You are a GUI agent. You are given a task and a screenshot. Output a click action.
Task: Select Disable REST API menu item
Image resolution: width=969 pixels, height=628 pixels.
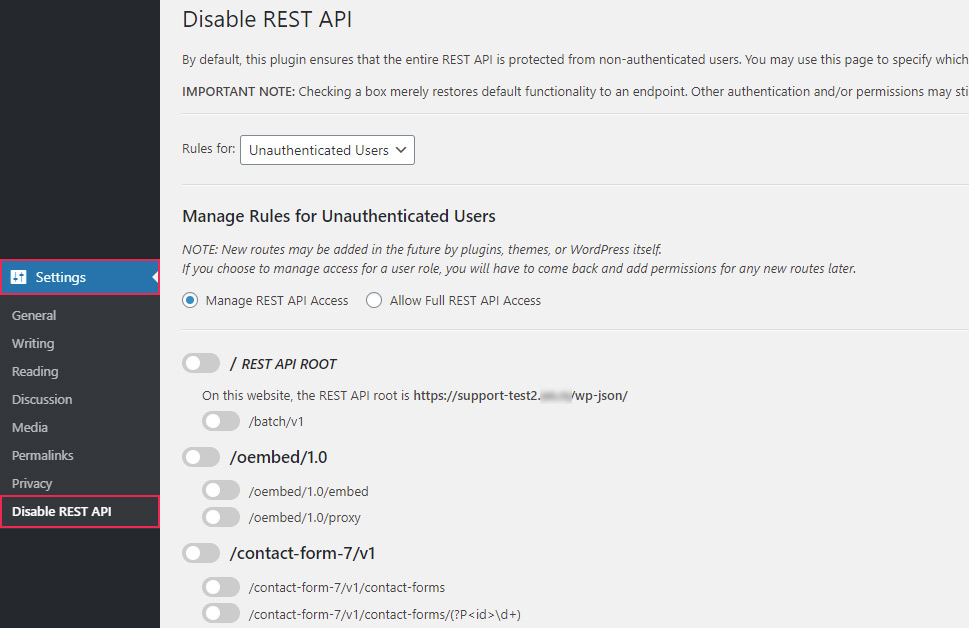click(62, 511)
